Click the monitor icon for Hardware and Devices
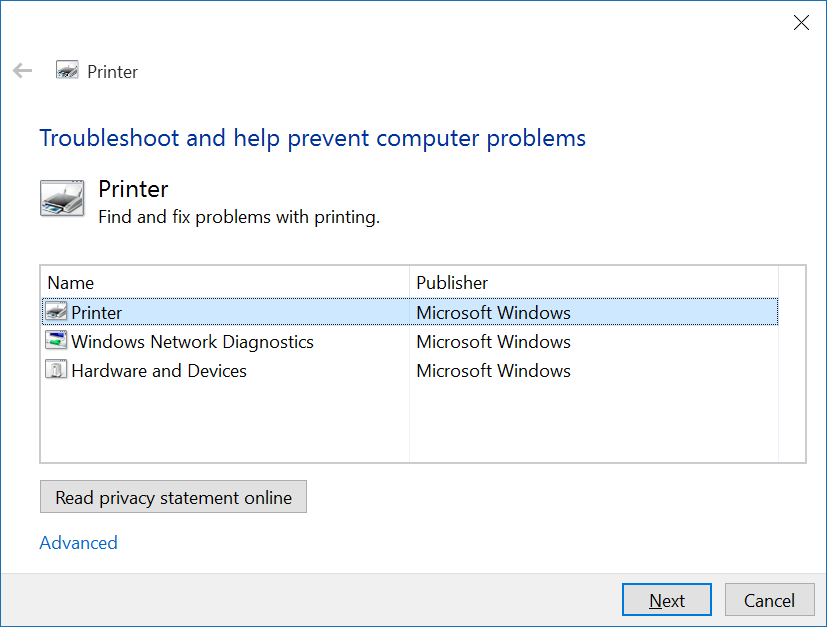The height and width of the screenshot is (627, 827). (57, 370)
